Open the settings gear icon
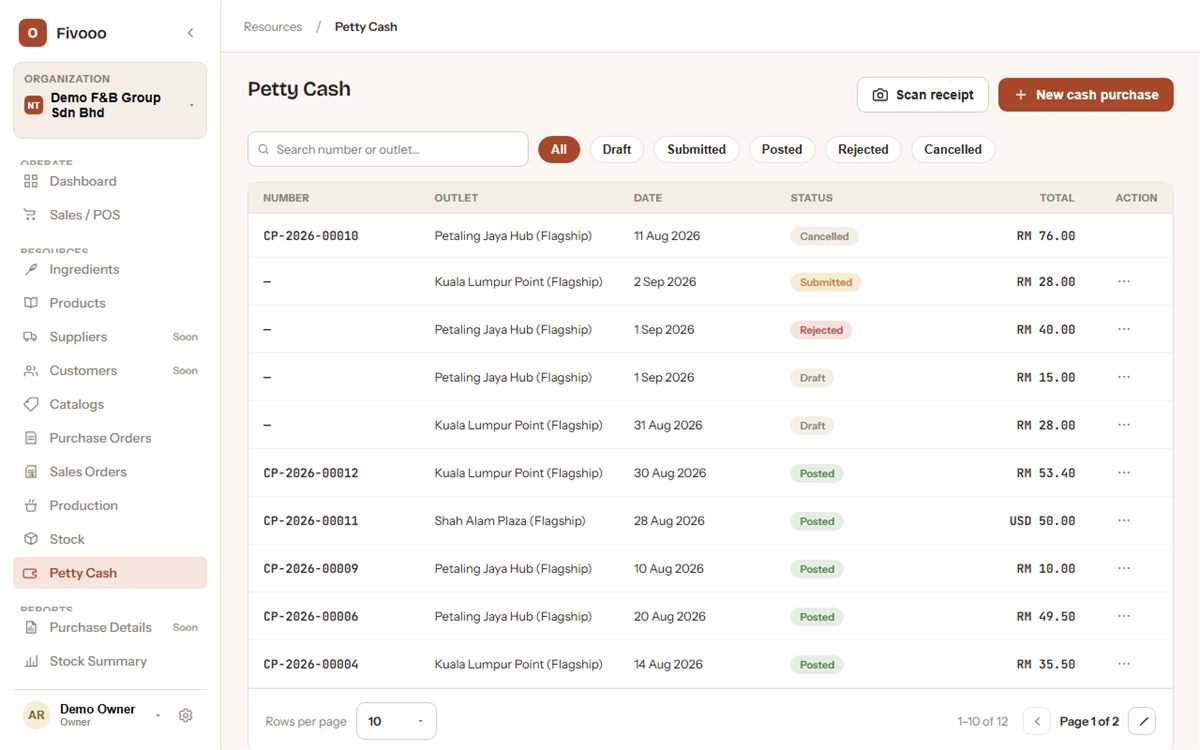Viewport: 1200px width, 750px height. click(185, 715)
